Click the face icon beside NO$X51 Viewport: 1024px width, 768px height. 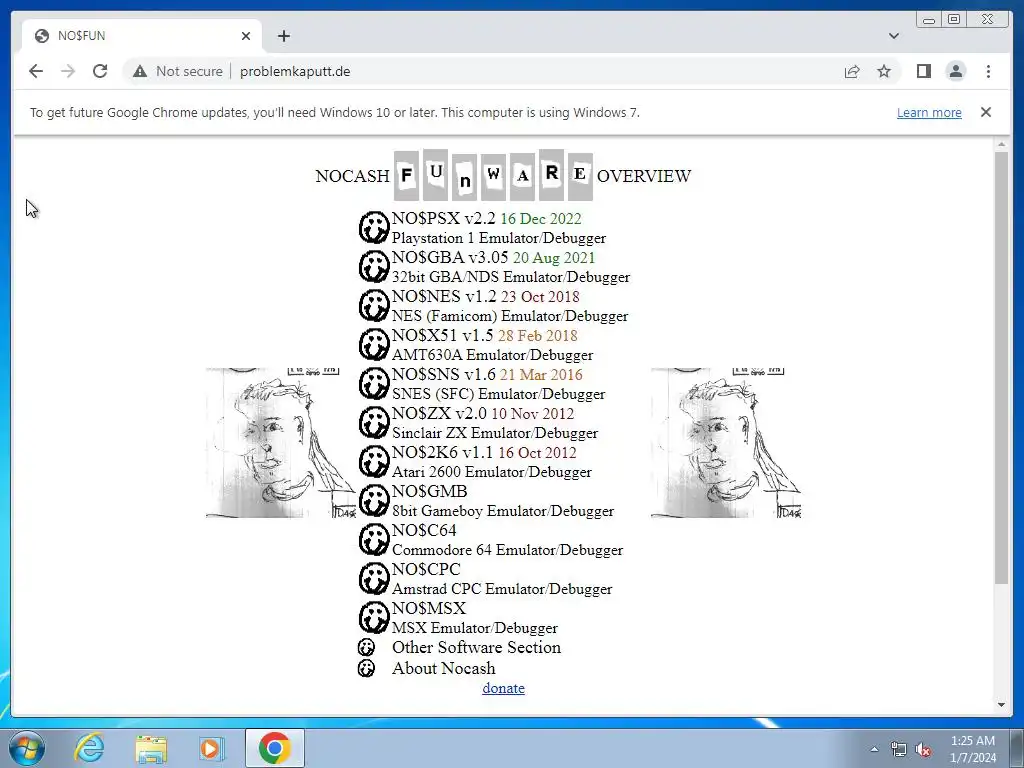[374, 345]
